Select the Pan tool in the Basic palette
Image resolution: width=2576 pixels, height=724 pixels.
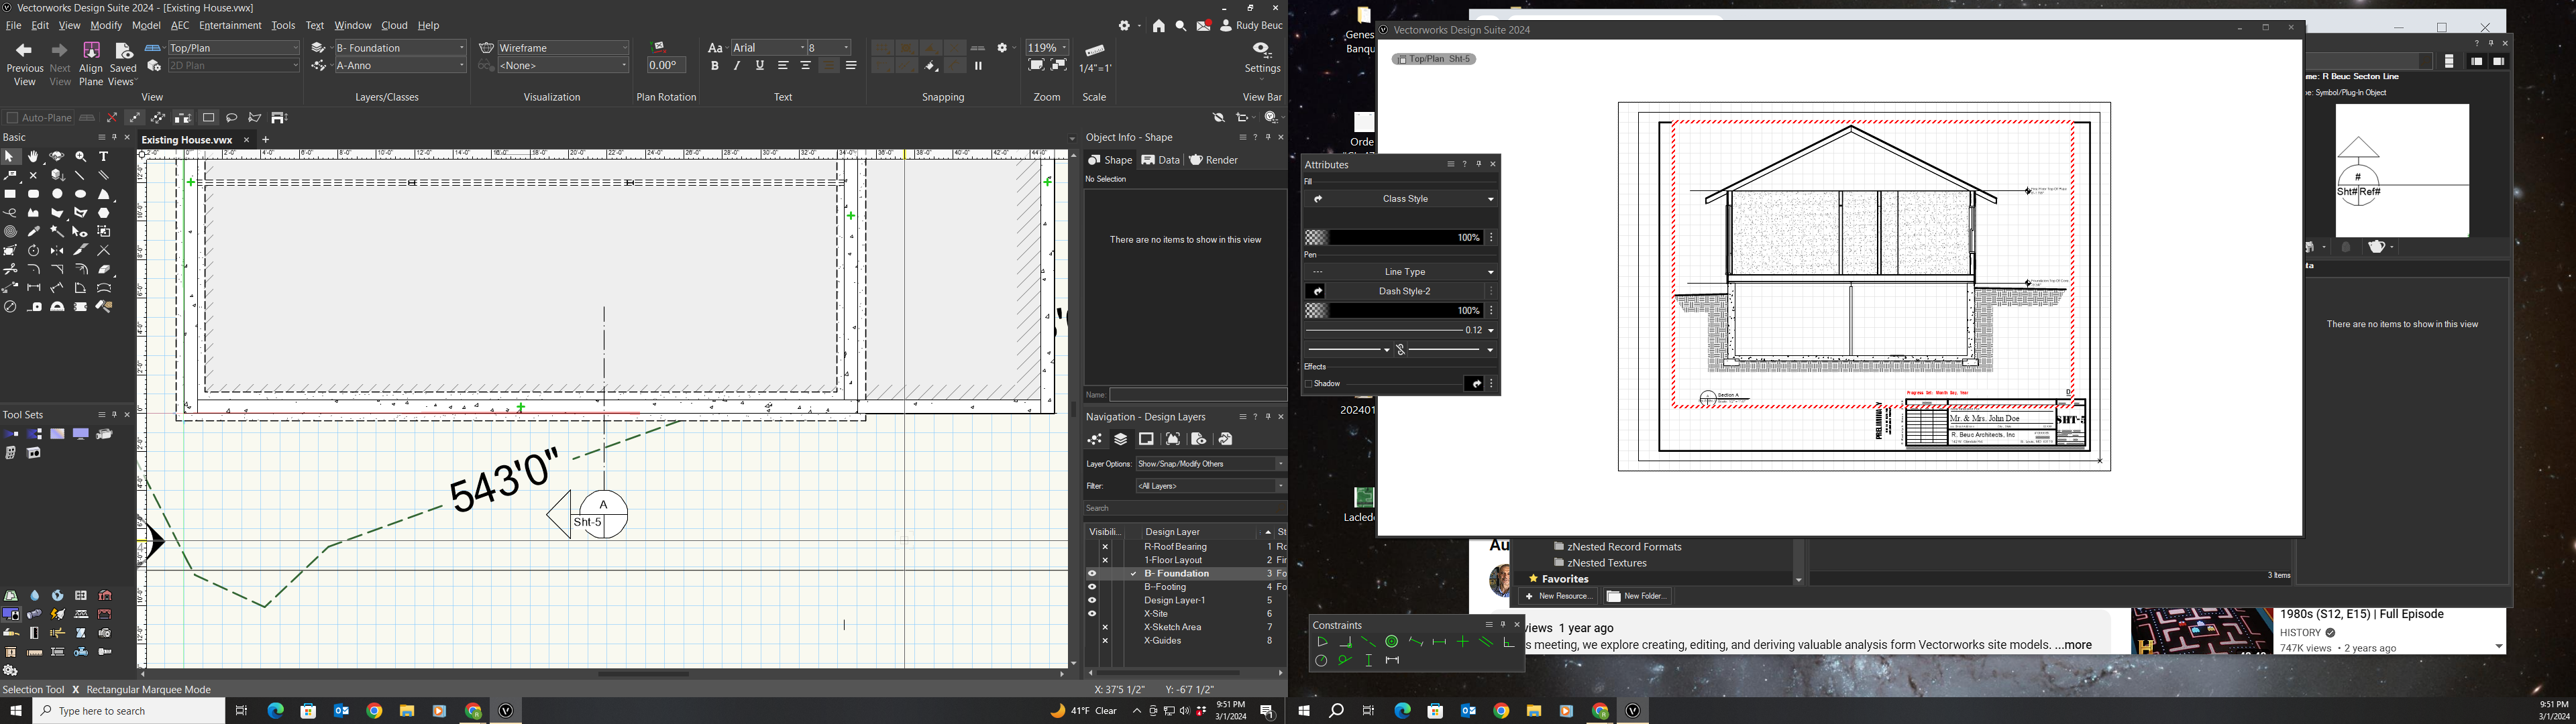coord(32,157)
